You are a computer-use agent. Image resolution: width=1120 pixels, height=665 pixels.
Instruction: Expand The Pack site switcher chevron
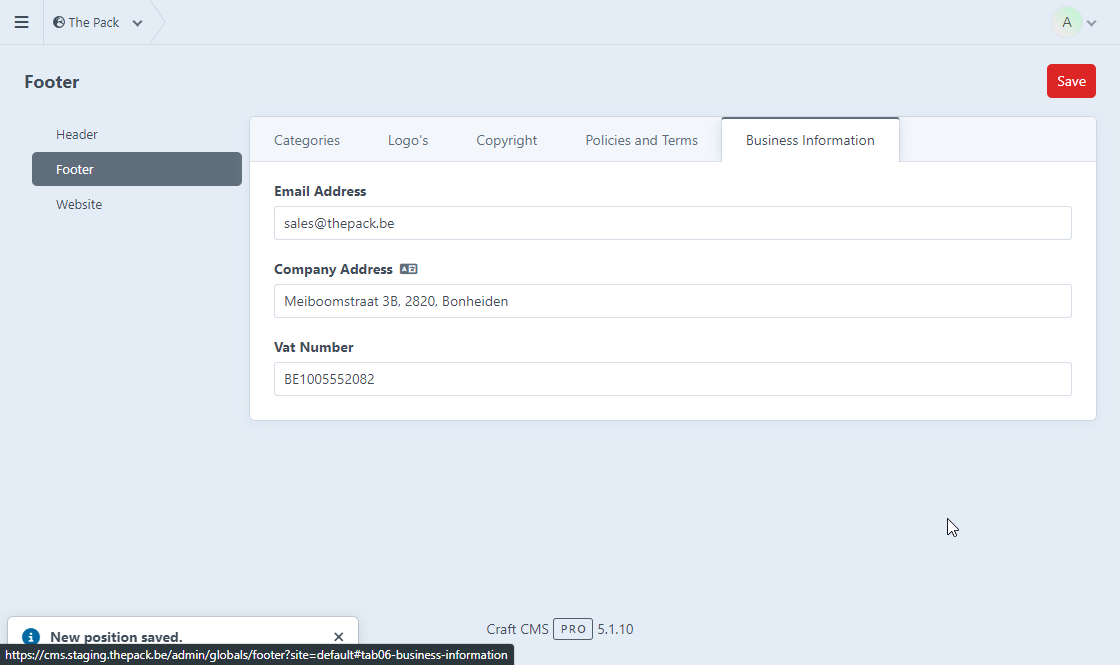137,23
